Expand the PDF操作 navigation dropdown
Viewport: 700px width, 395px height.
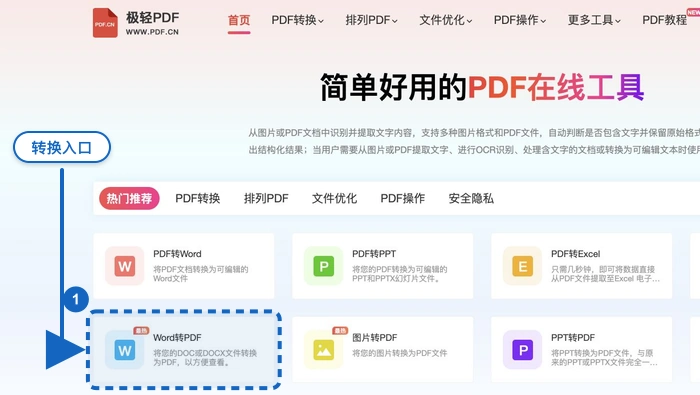[x=520, y=20]
